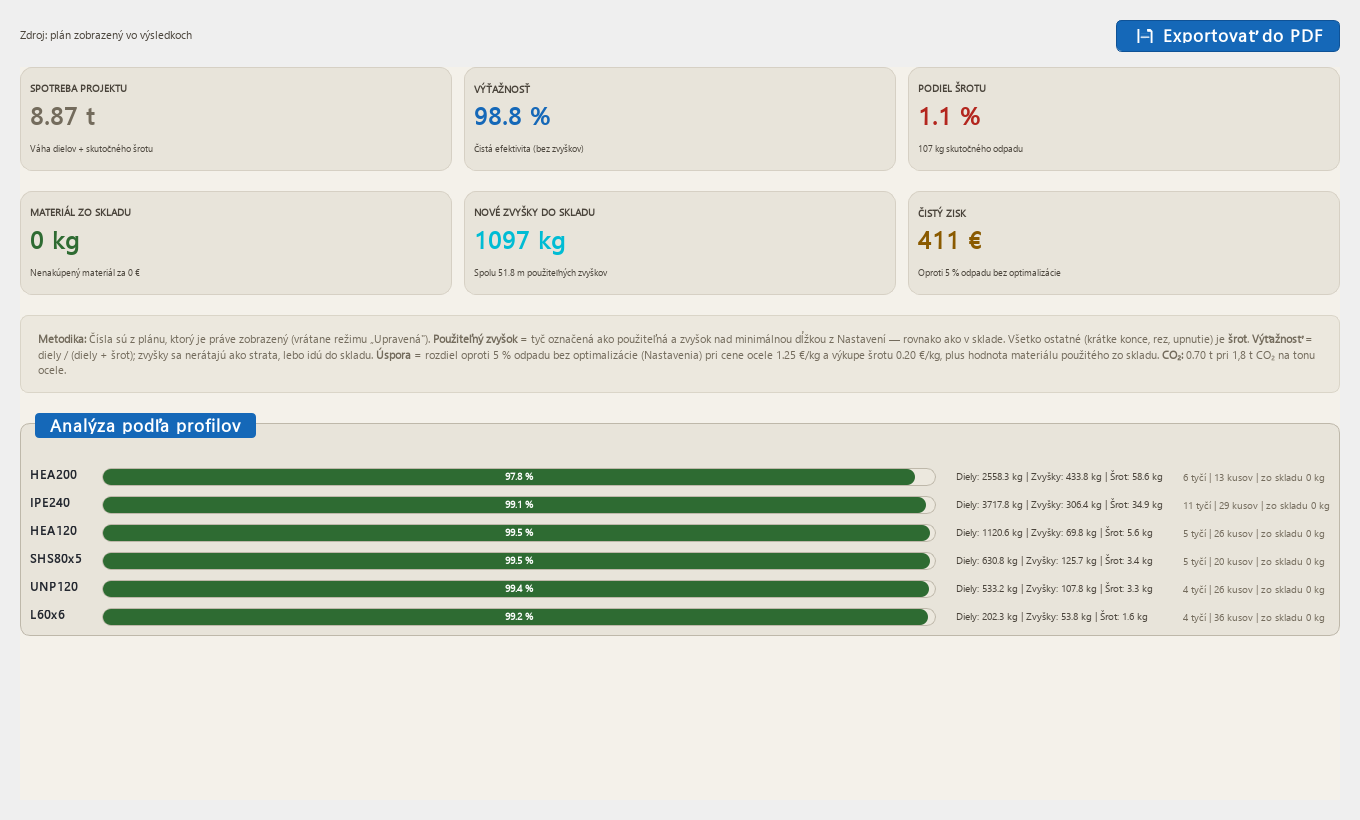Click HEA200 stats Diely: 2558.3 kg
The height and width of the screenshot is (820, 1360).
(x=989, y=477)
